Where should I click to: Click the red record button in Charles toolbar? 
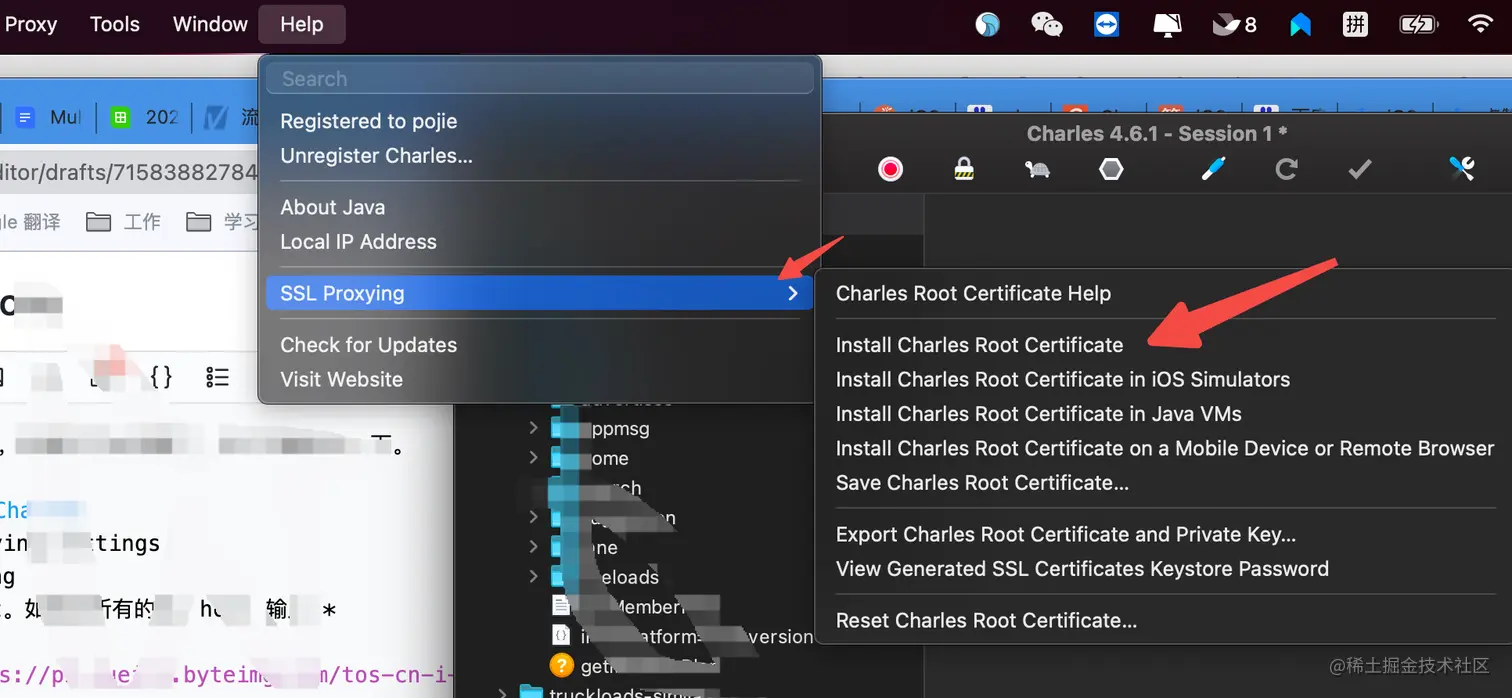(x=890, y=170)
